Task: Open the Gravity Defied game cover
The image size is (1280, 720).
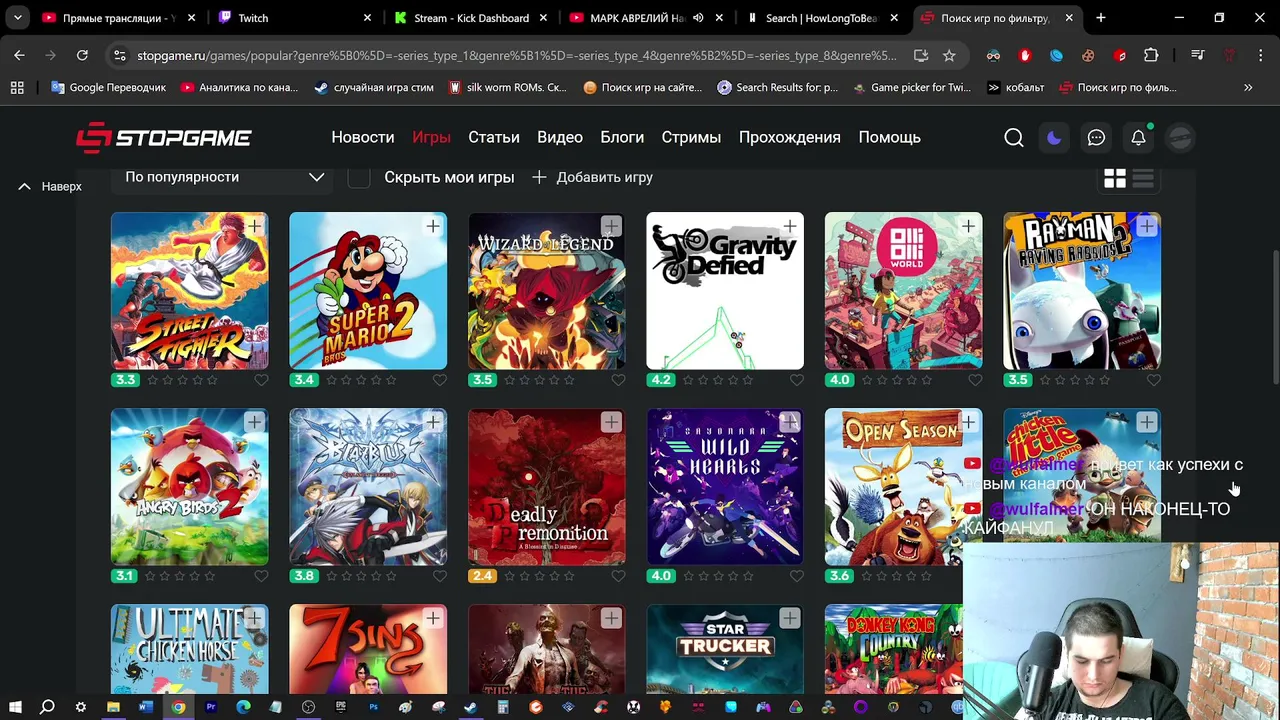Action: click(x=725, y=291)
